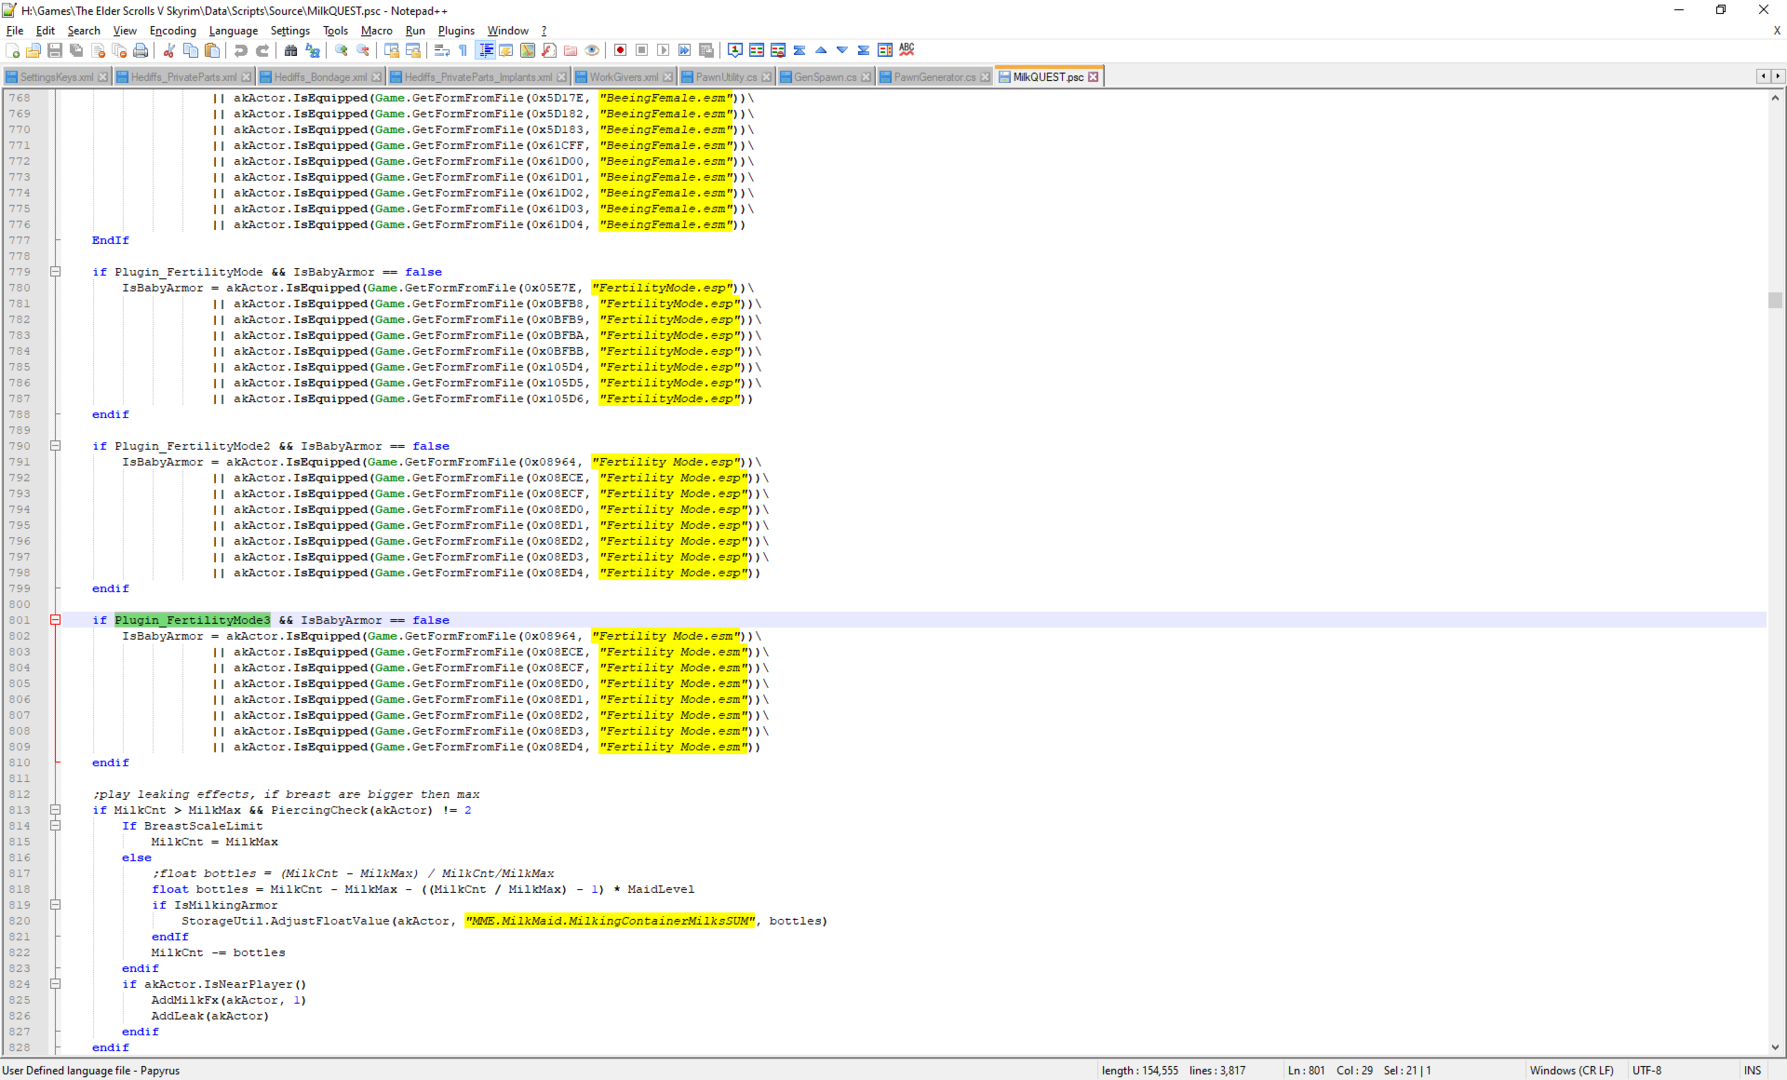The height and width of the screenshot is (1080, 1787).
Task: Click the scrollbar's up arrow
Action: (1775, 98)
